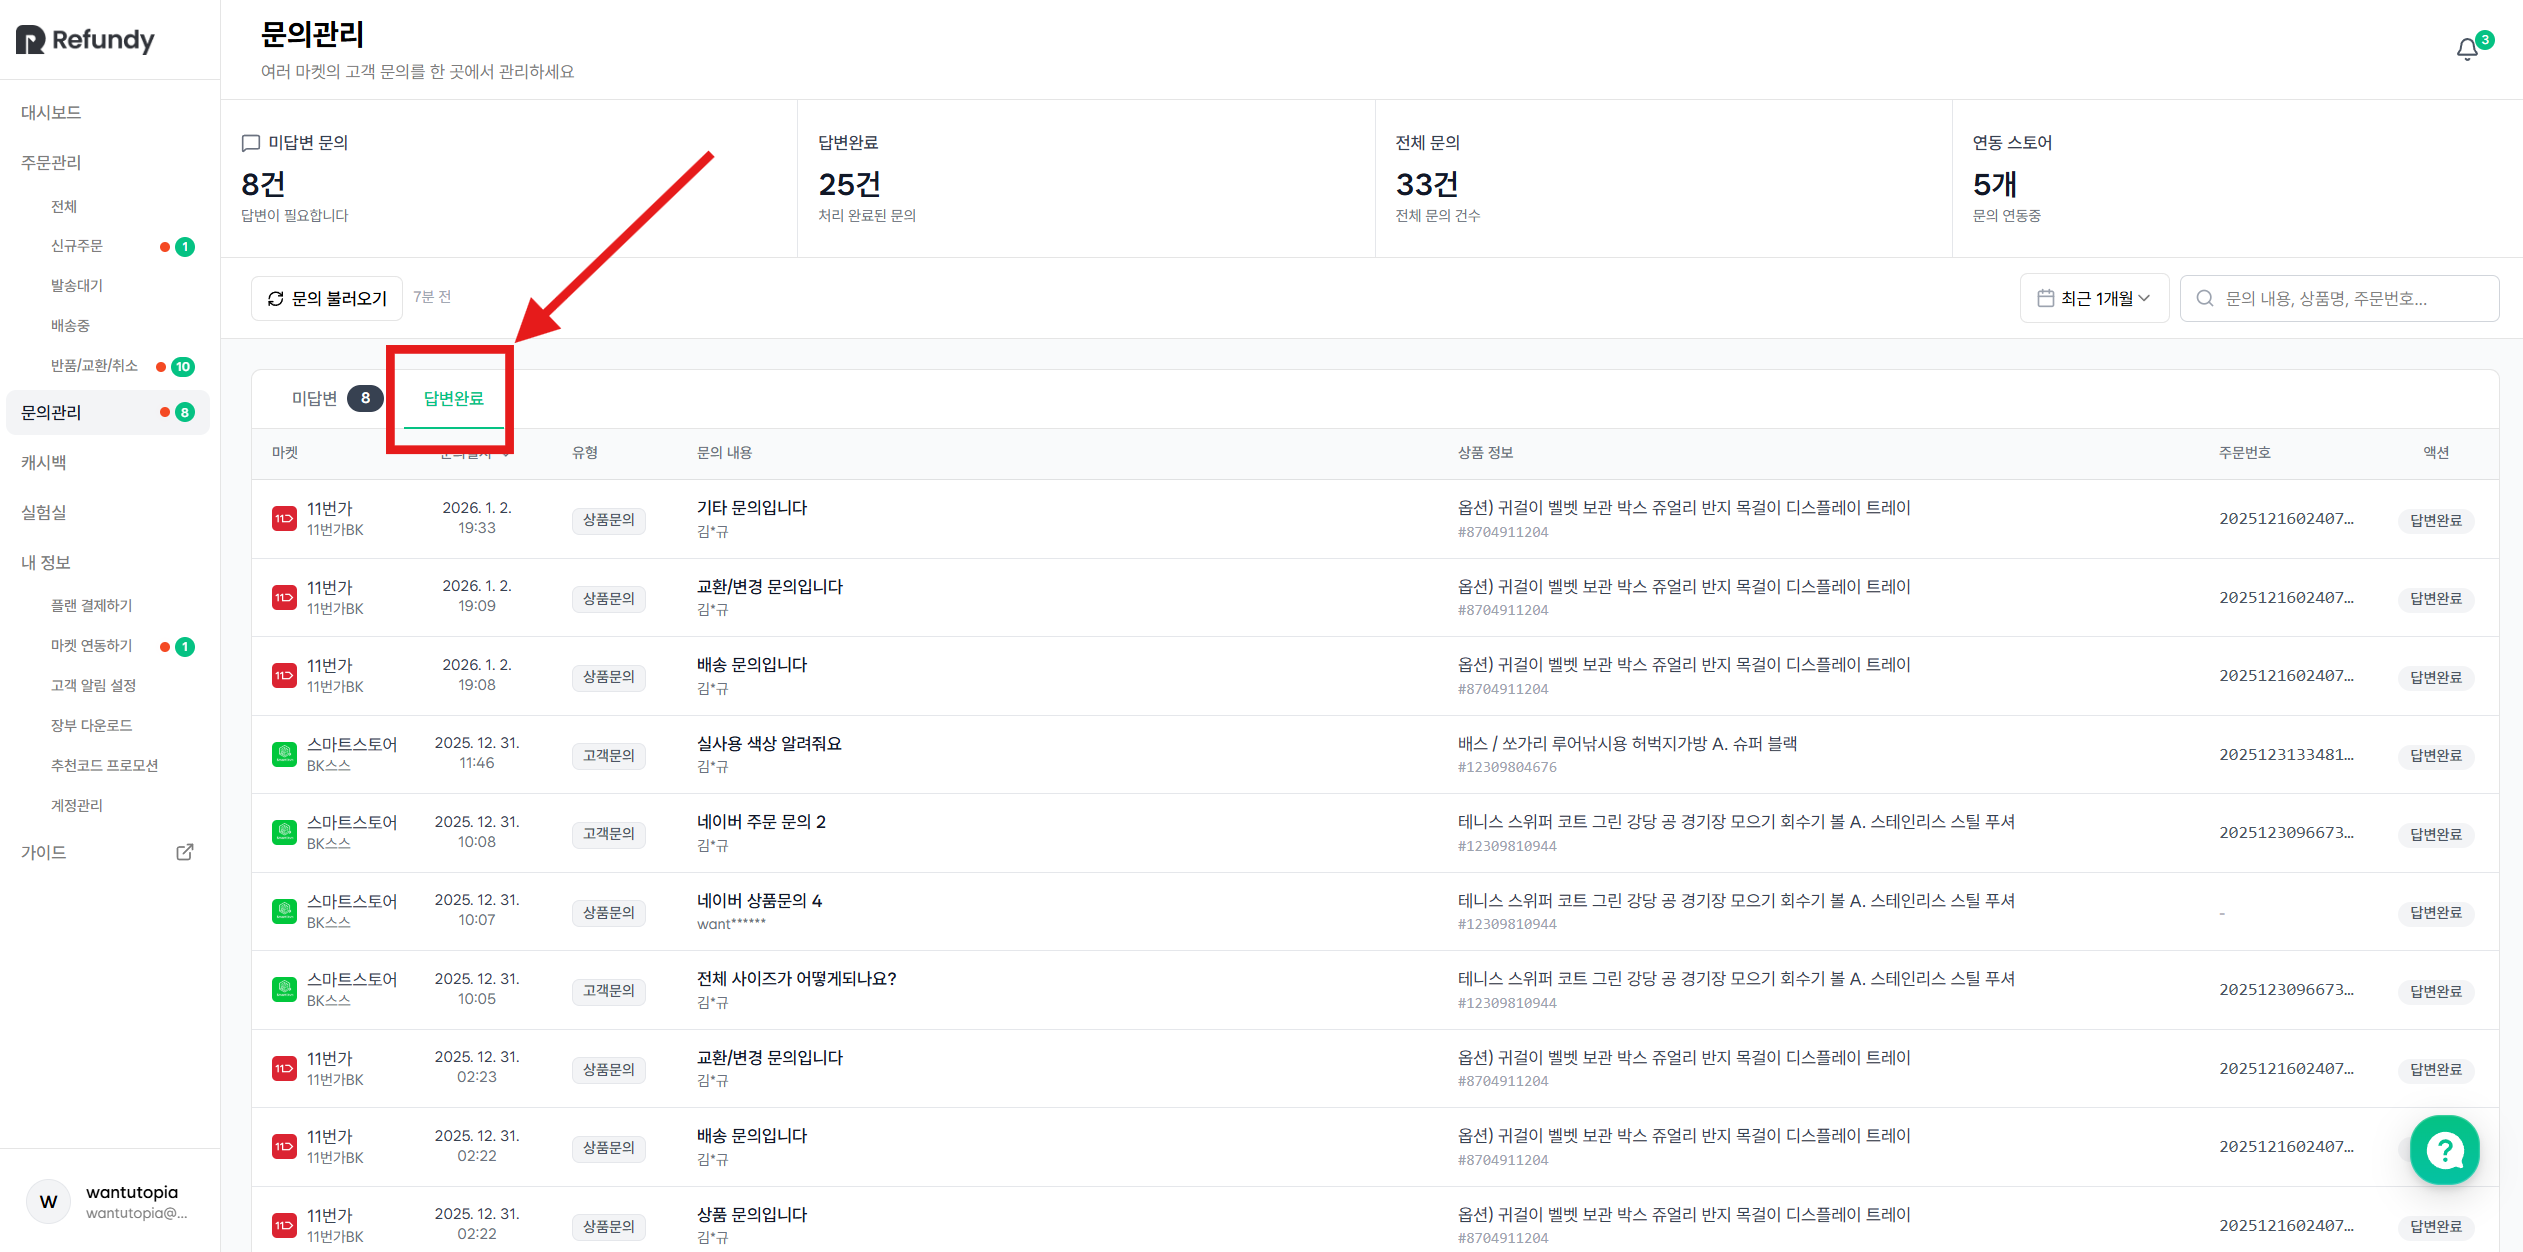Go to 반품/교환/취소 in the sidebar

coord(94,366)
